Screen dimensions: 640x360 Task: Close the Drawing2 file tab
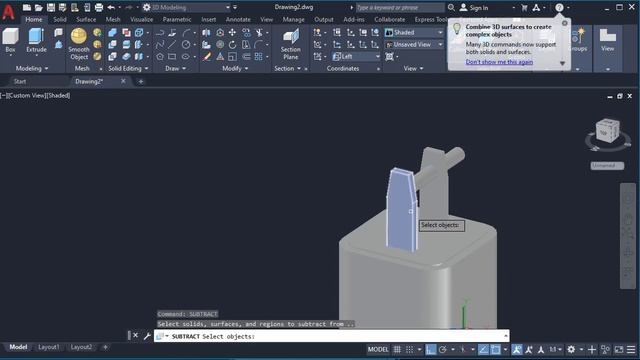(x=123, y=81)
